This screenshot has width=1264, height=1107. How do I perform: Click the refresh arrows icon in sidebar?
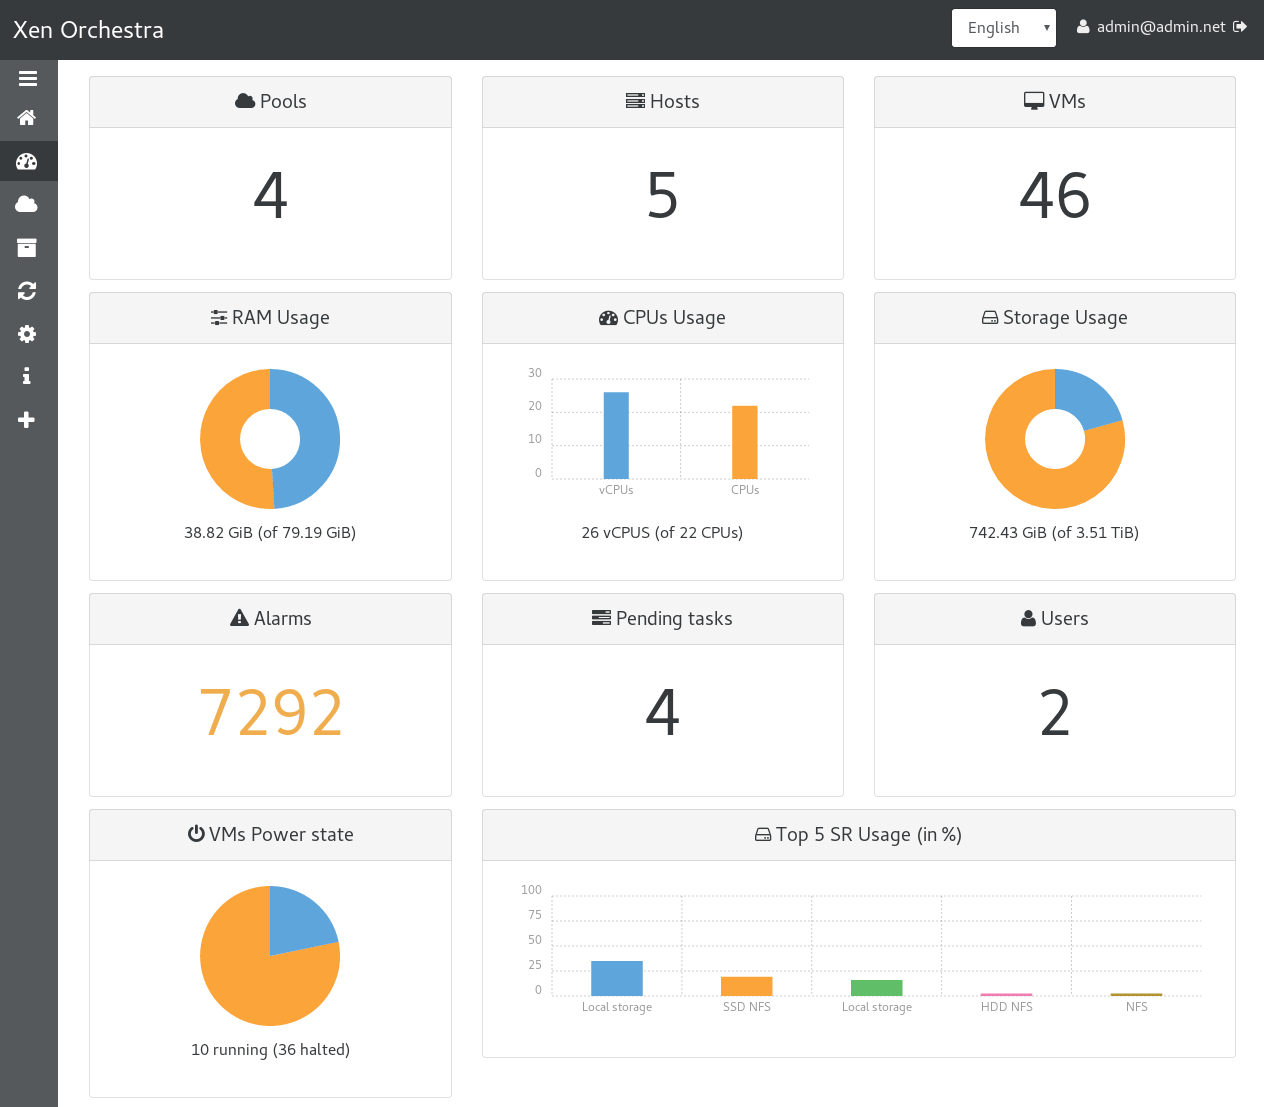pyautogui.click(x=27, y=291)
